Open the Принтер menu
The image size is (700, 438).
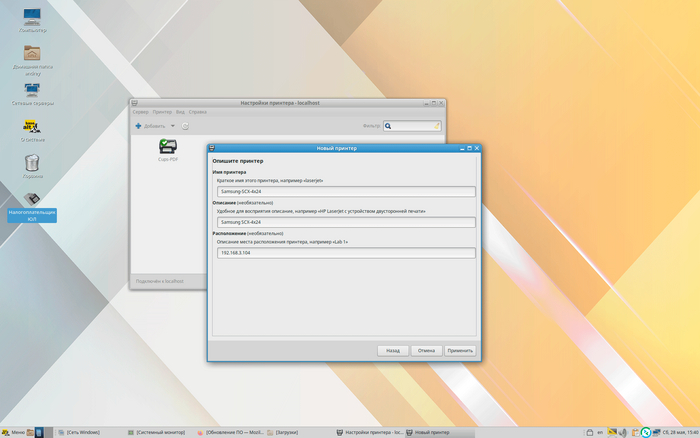[x=162, y=112]
